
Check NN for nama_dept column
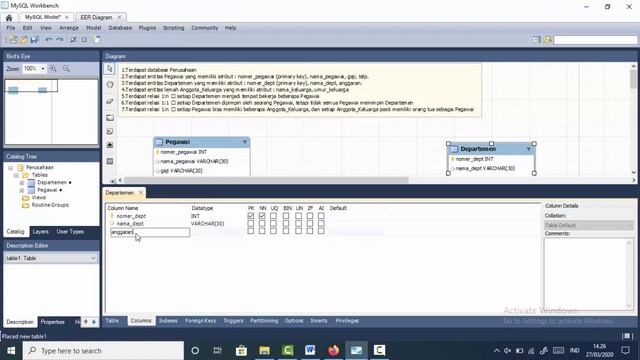coord(262,223)
